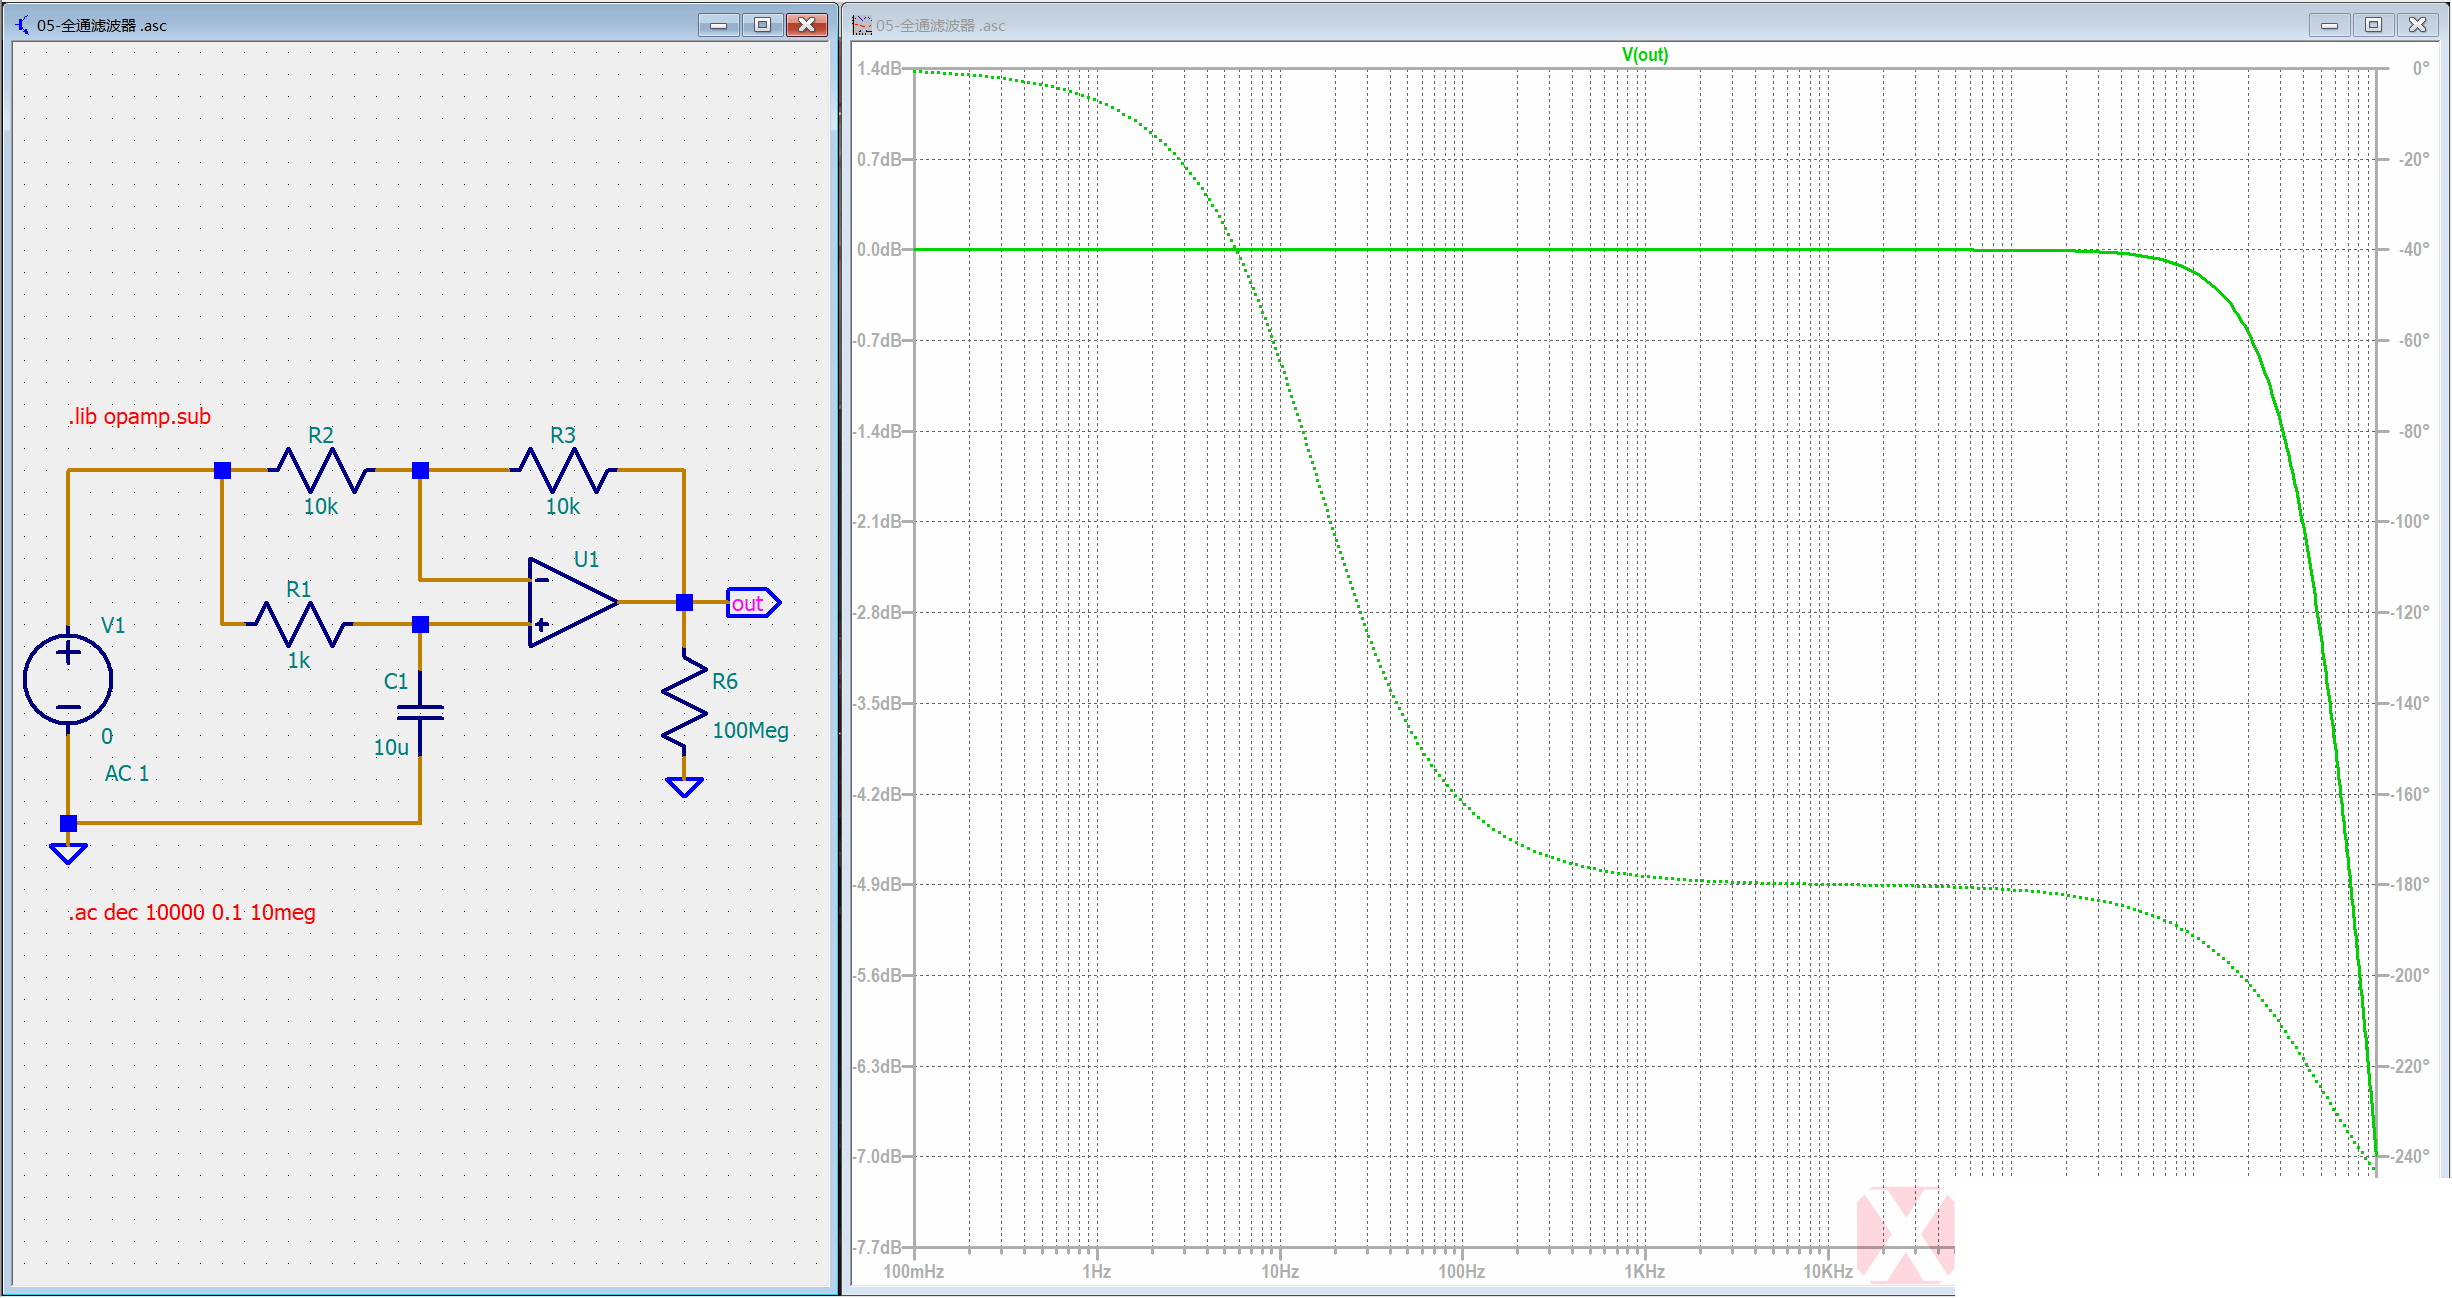The image size is (2452, 1298).
Task: Minimize the waveform plot window
Action: (2329, 25)
